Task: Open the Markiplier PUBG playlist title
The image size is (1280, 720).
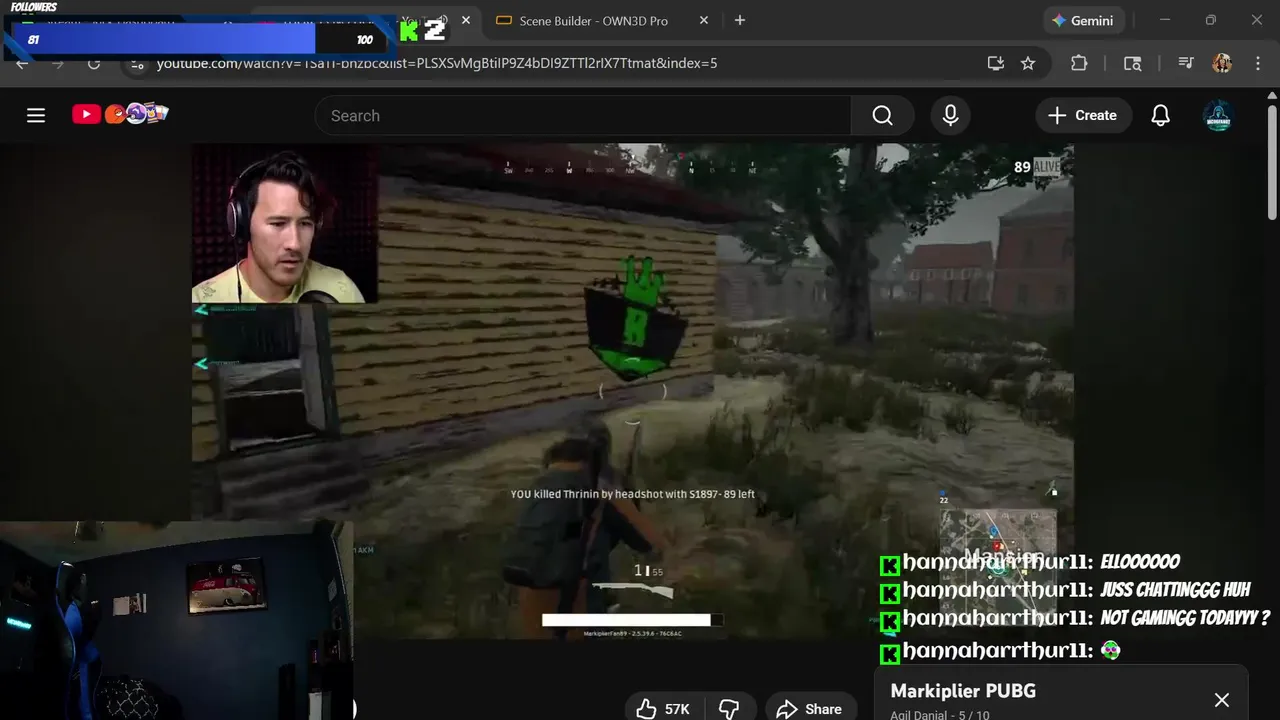Action: tap(963, 691)
